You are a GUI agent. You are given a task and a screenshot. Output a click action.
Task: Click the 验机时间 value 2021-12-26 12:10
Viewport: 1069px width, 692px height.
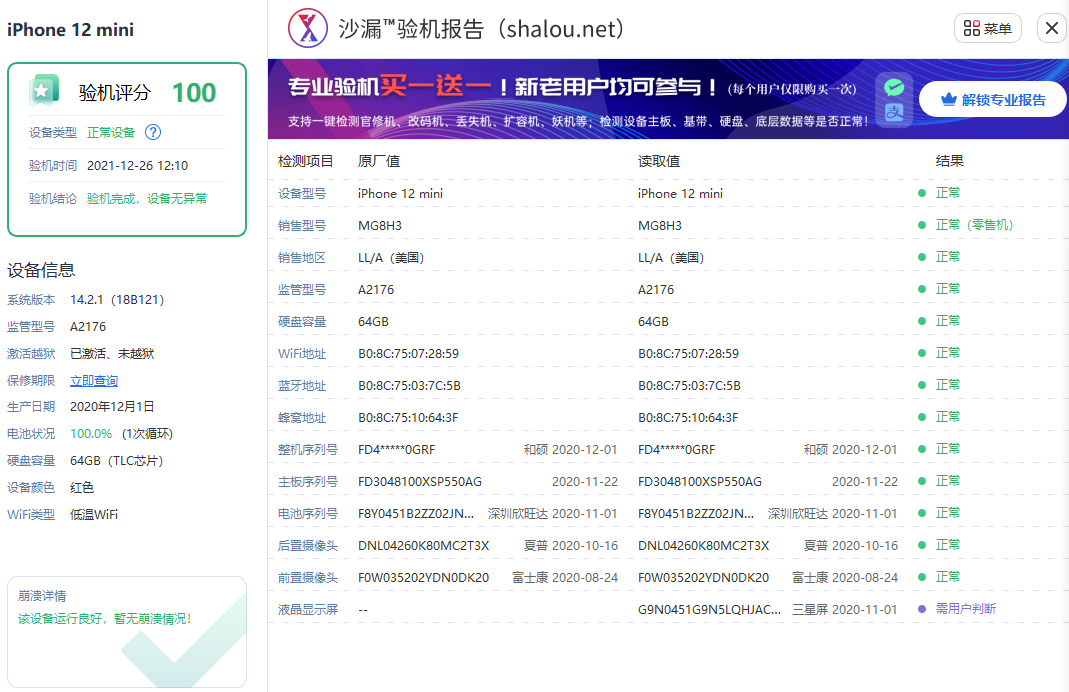coord(137,166)
